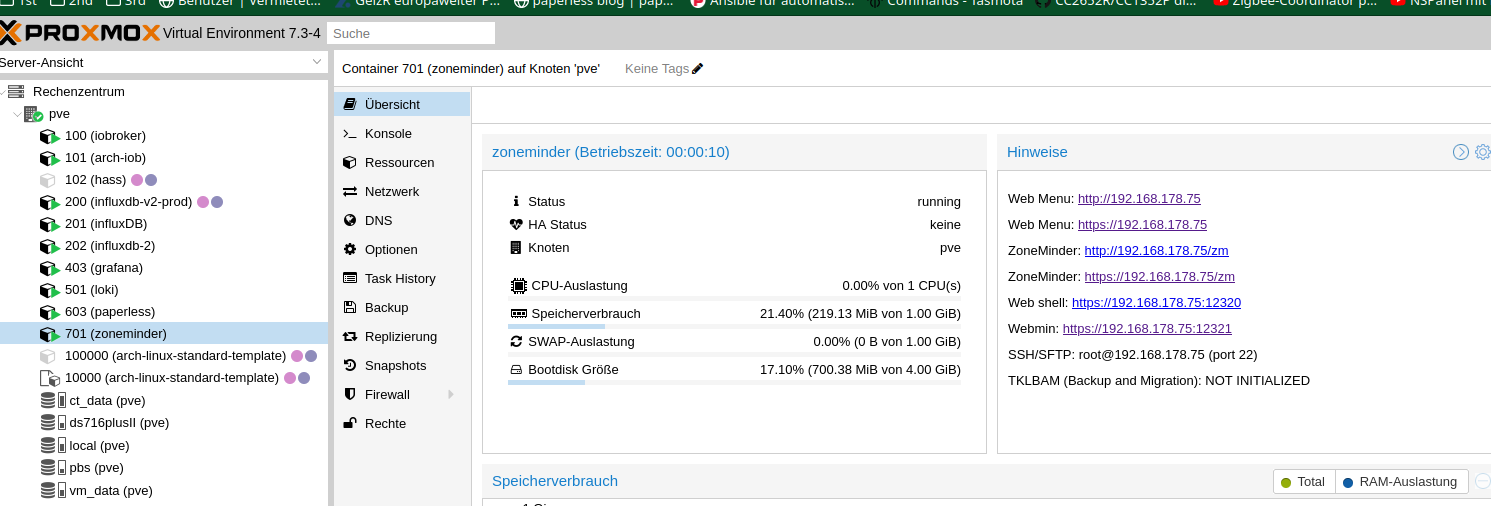Viewport: 1491px width, 506px height.
Task: Collapse the Rechenzentrum tree node
Action: [x=2, y=91]
